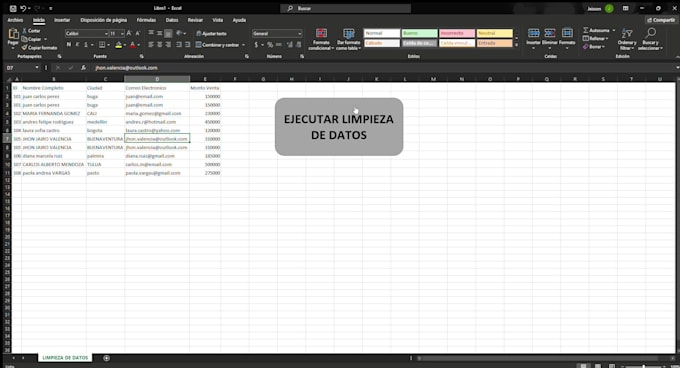Toggle center text horizontally
Viewport: 680px width, 368px height.
point(160,45)
